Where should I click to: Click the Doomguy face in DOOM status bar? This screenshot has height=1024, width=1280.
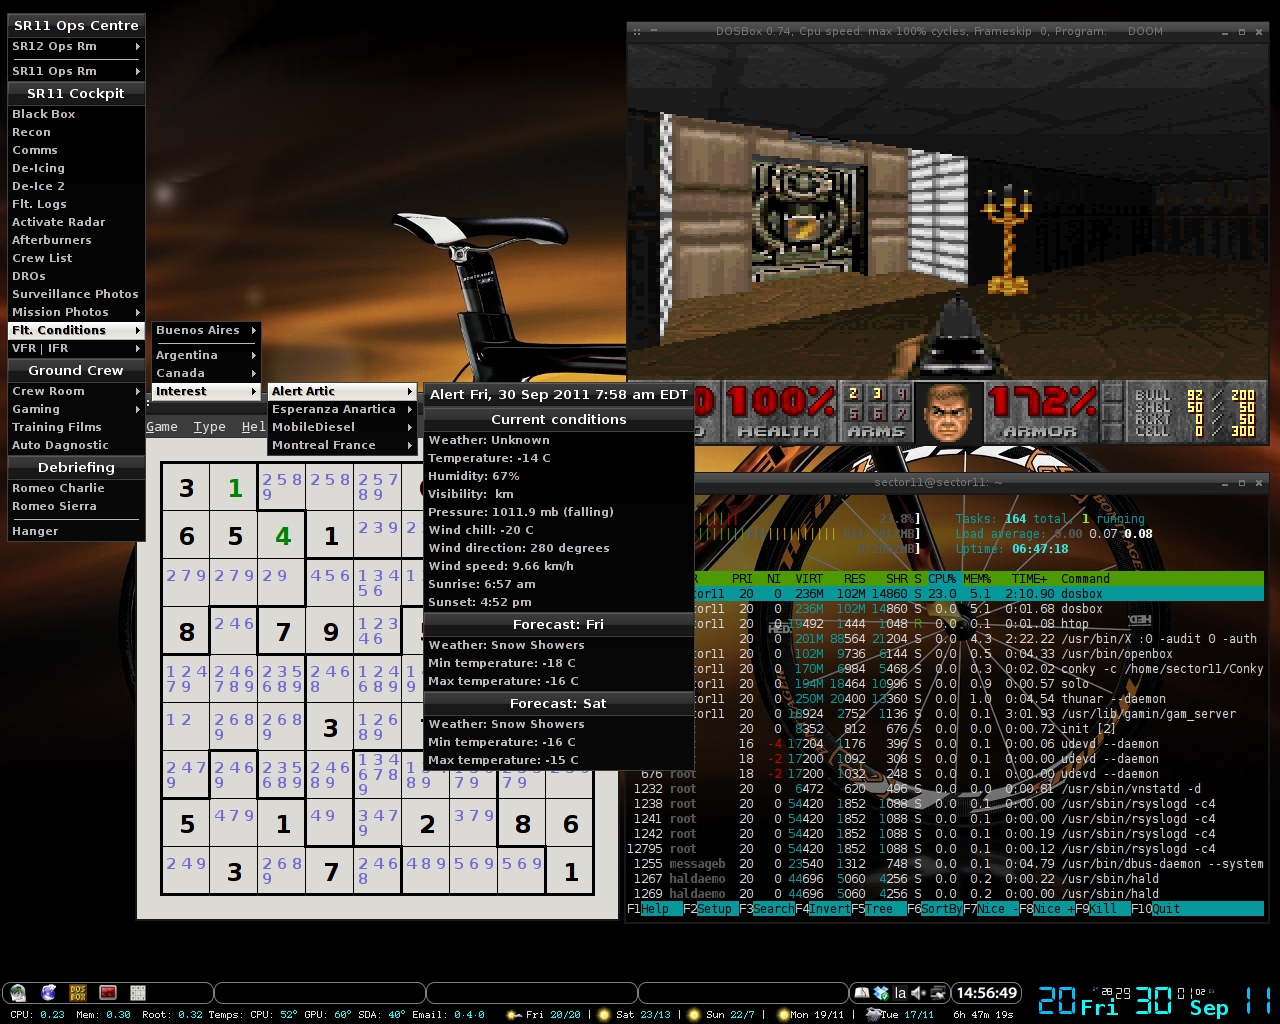coord(948,413)
